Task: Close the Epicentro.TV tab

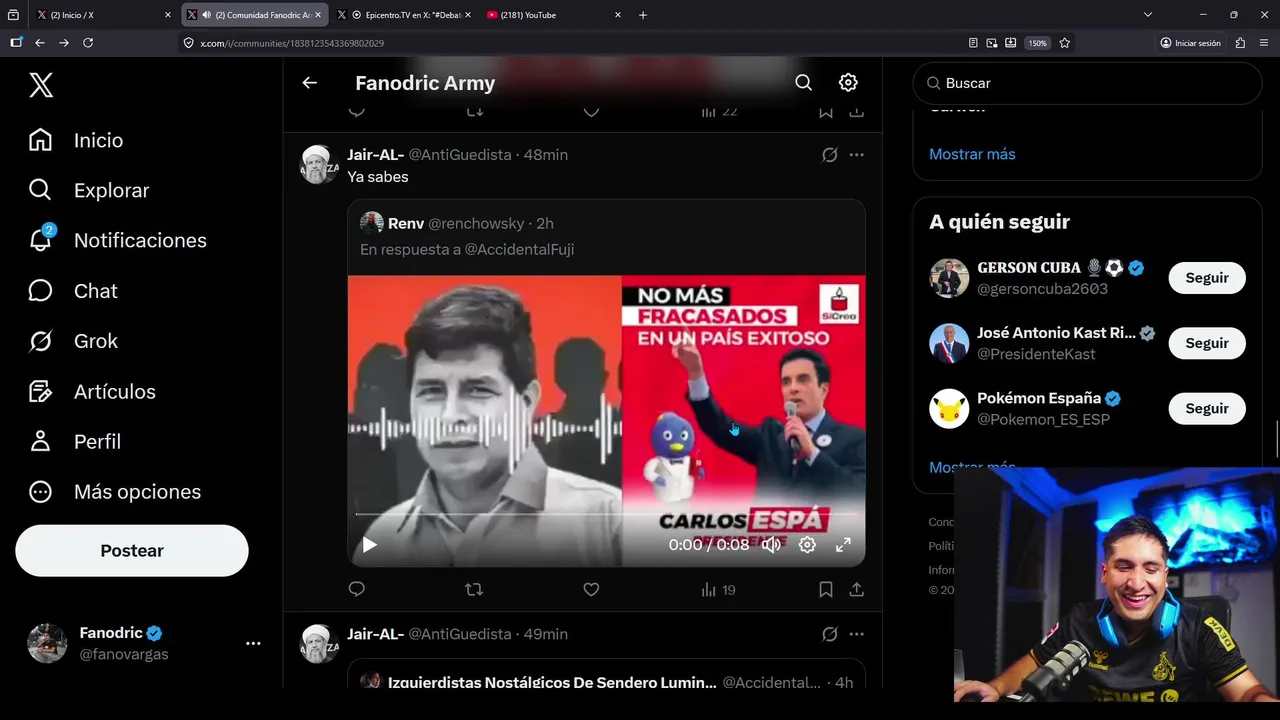Action: 467,15
